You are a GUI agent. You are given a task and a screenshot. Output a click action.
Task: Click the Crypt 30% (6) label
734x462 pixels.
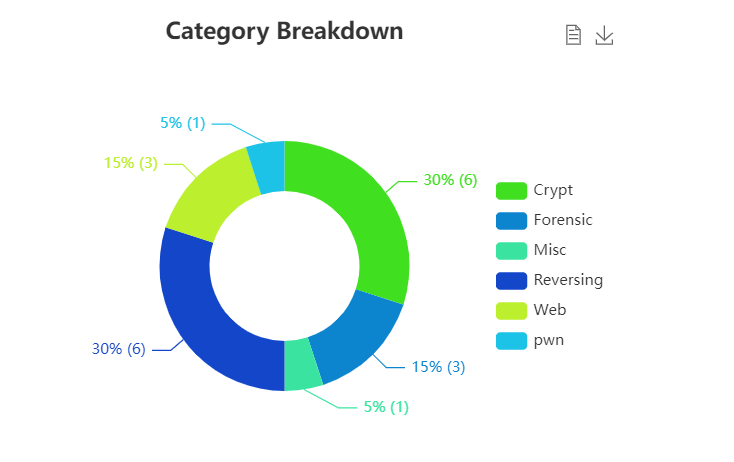pos(450,180)
